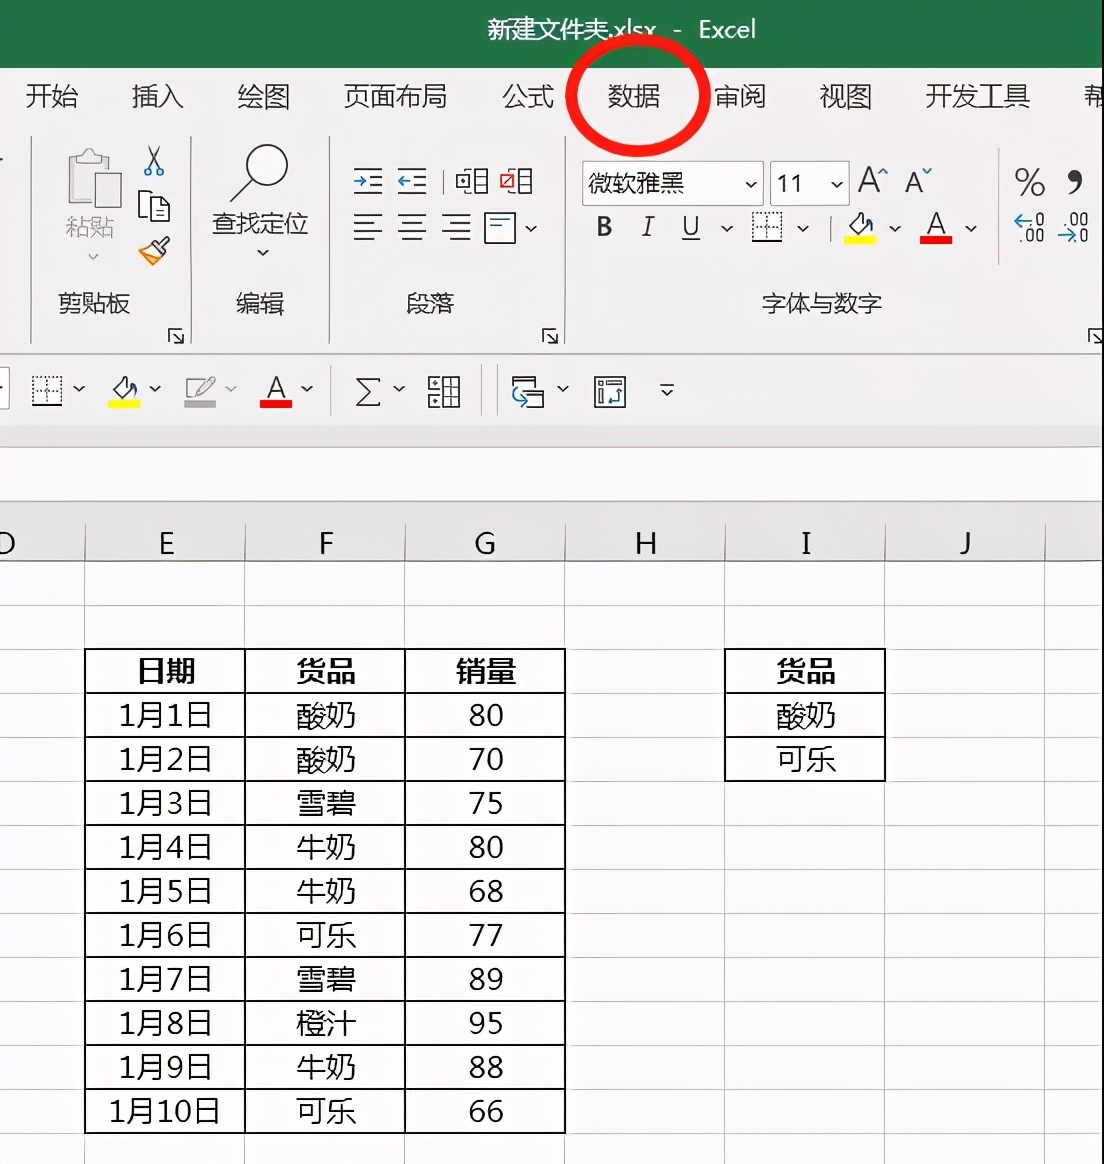
Task: Open the 插入 tab
Action: point(157,96)
